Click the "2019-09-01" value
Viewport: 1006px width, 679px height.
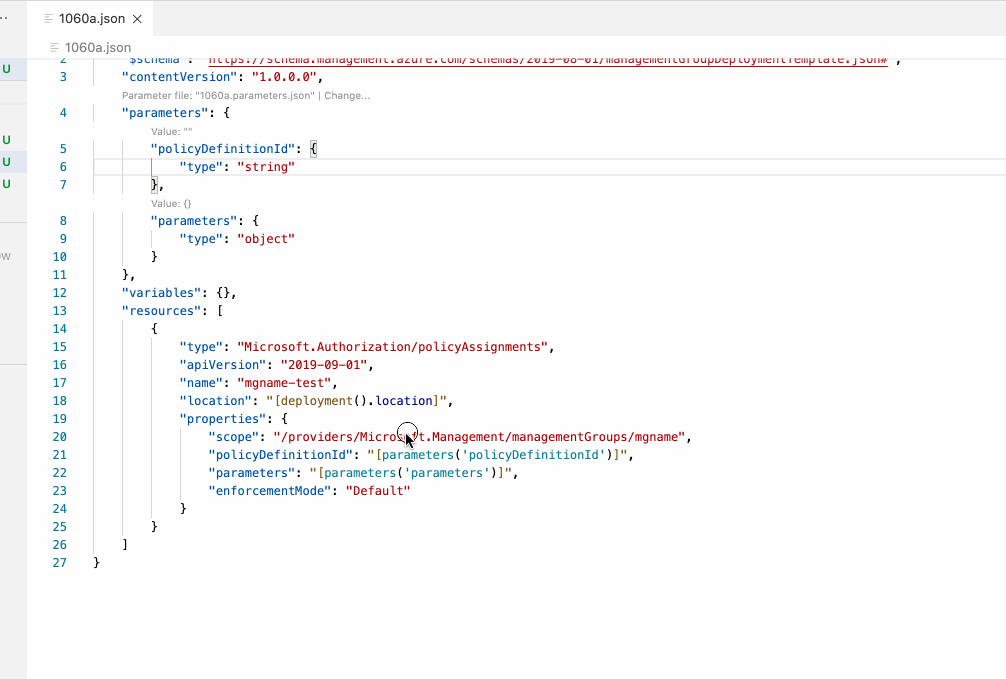click(323, 365)
